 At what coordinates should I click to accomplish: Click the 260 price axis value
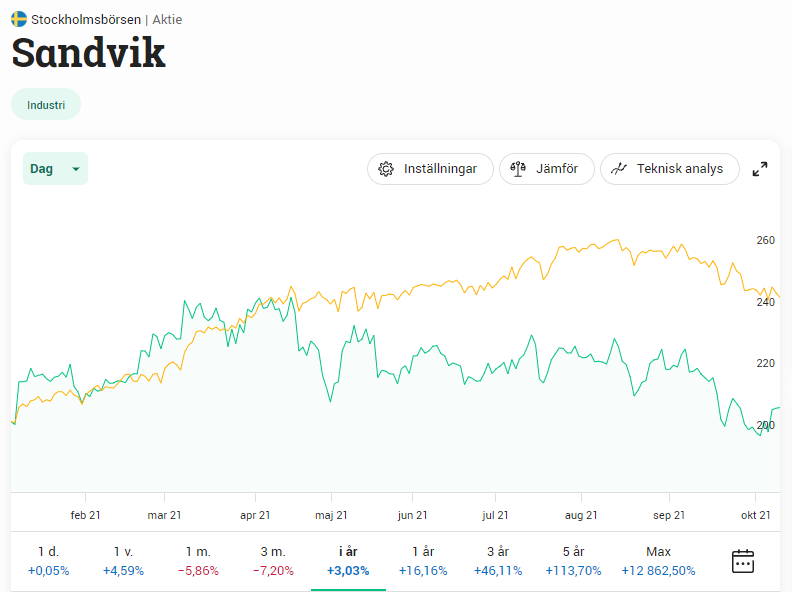coord(765,240)
